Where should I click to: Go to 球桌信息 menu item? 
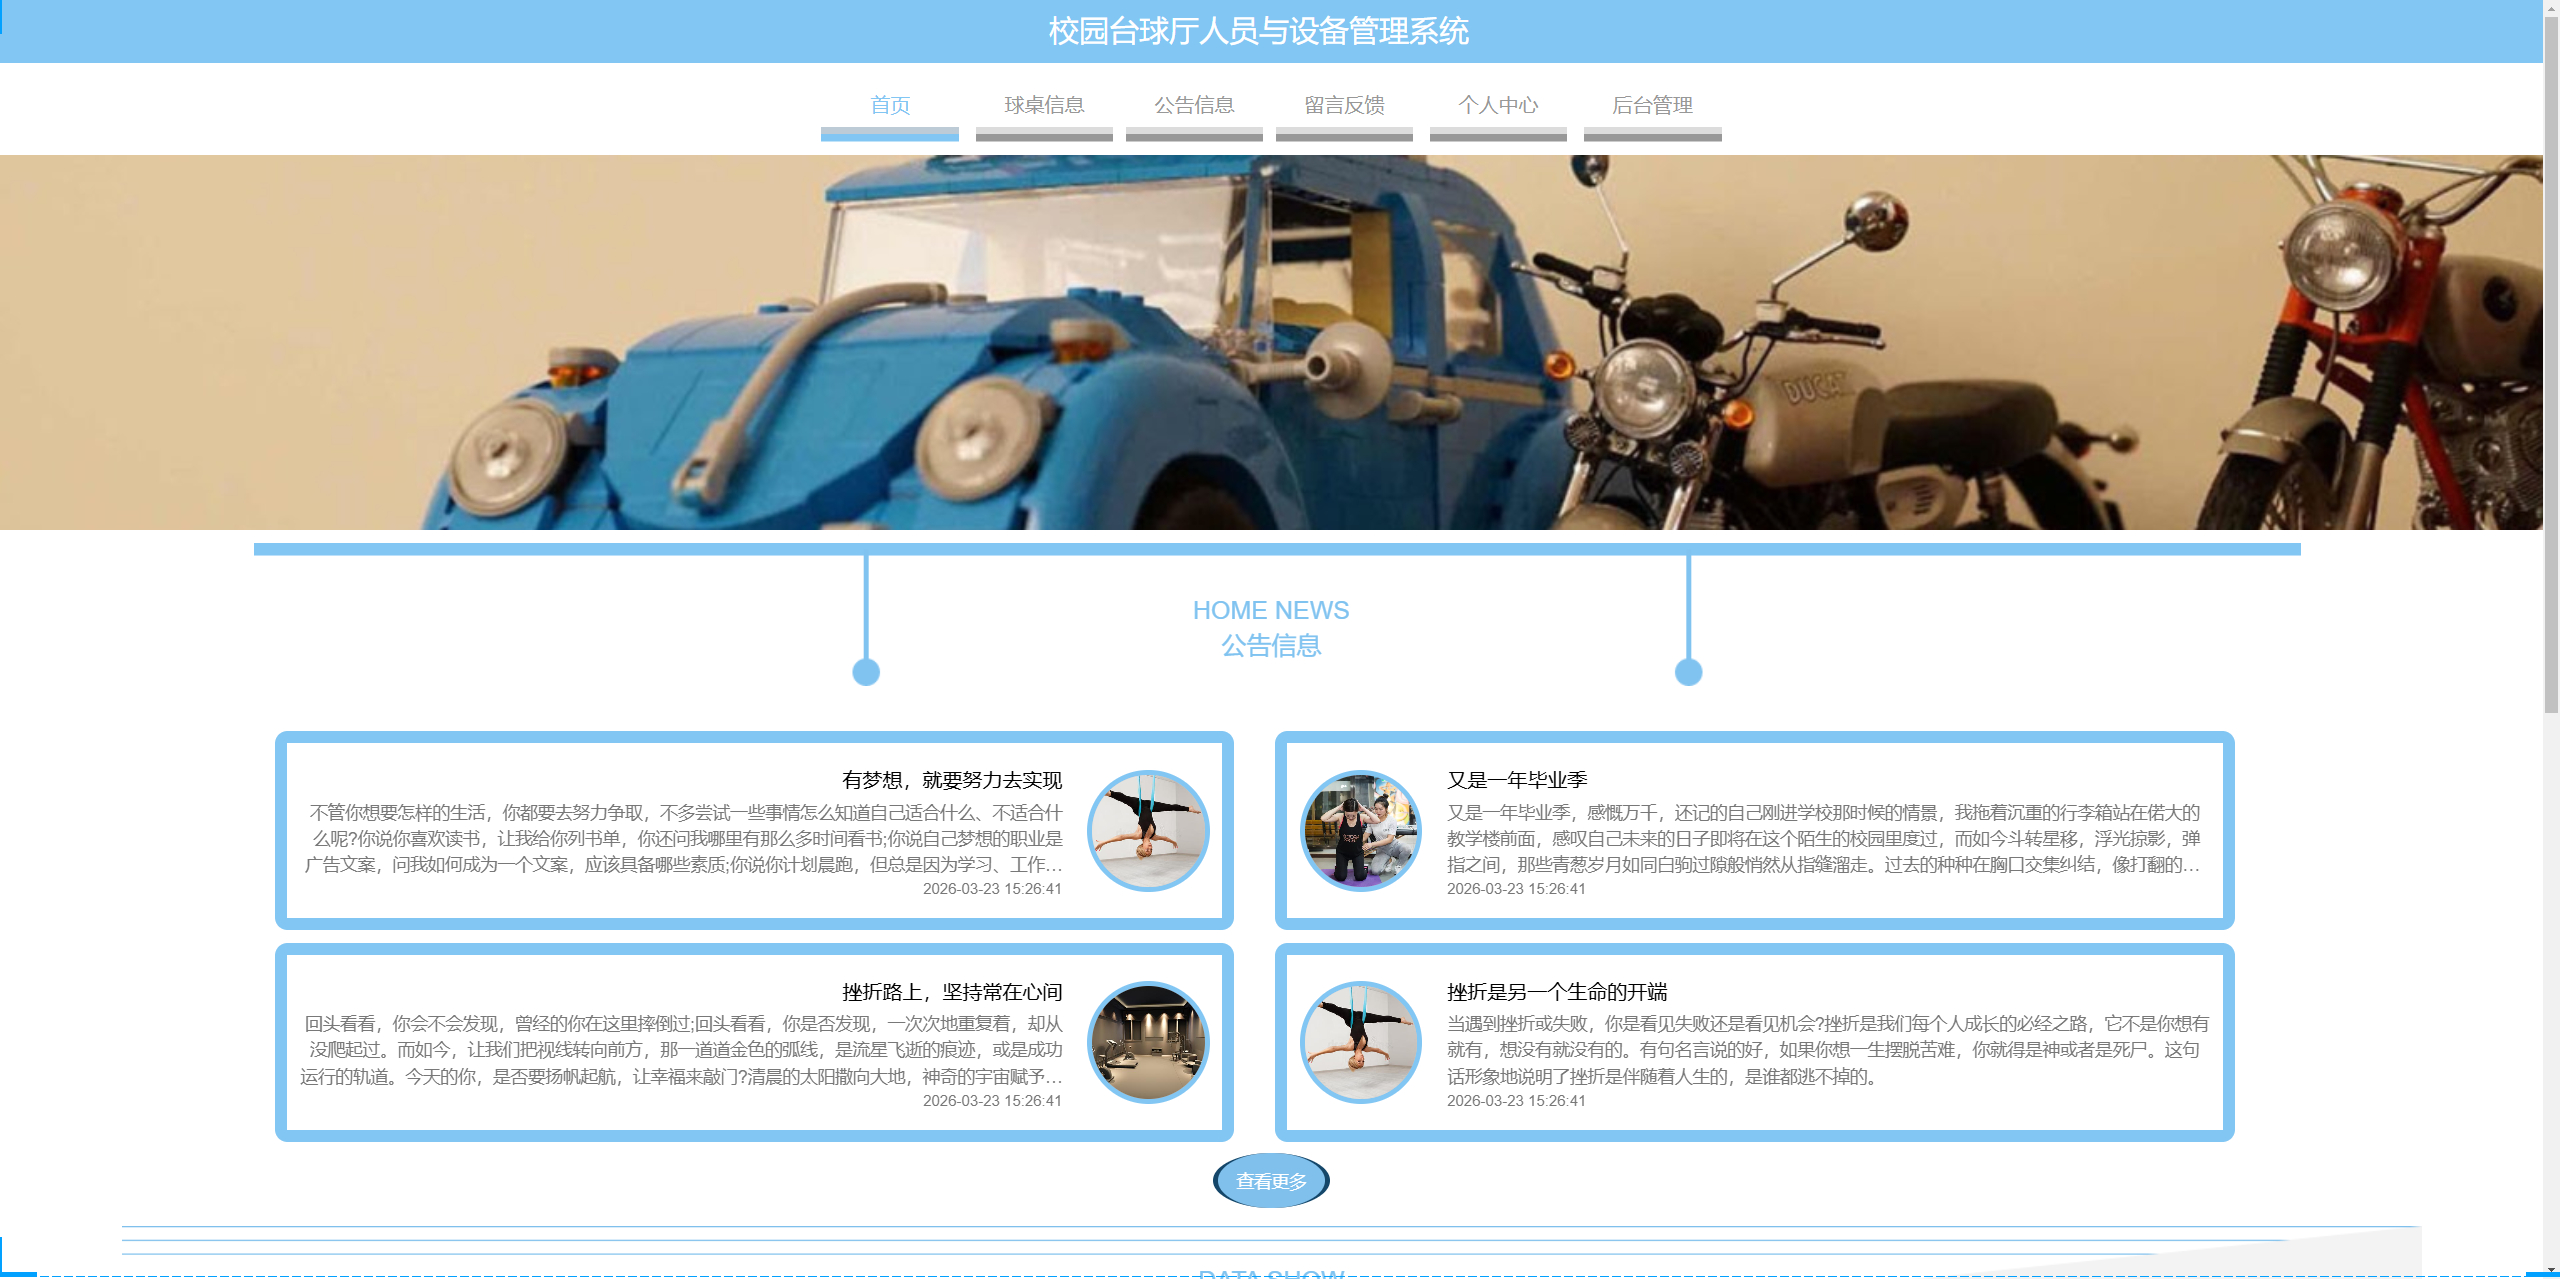[x=1043, y=105]
